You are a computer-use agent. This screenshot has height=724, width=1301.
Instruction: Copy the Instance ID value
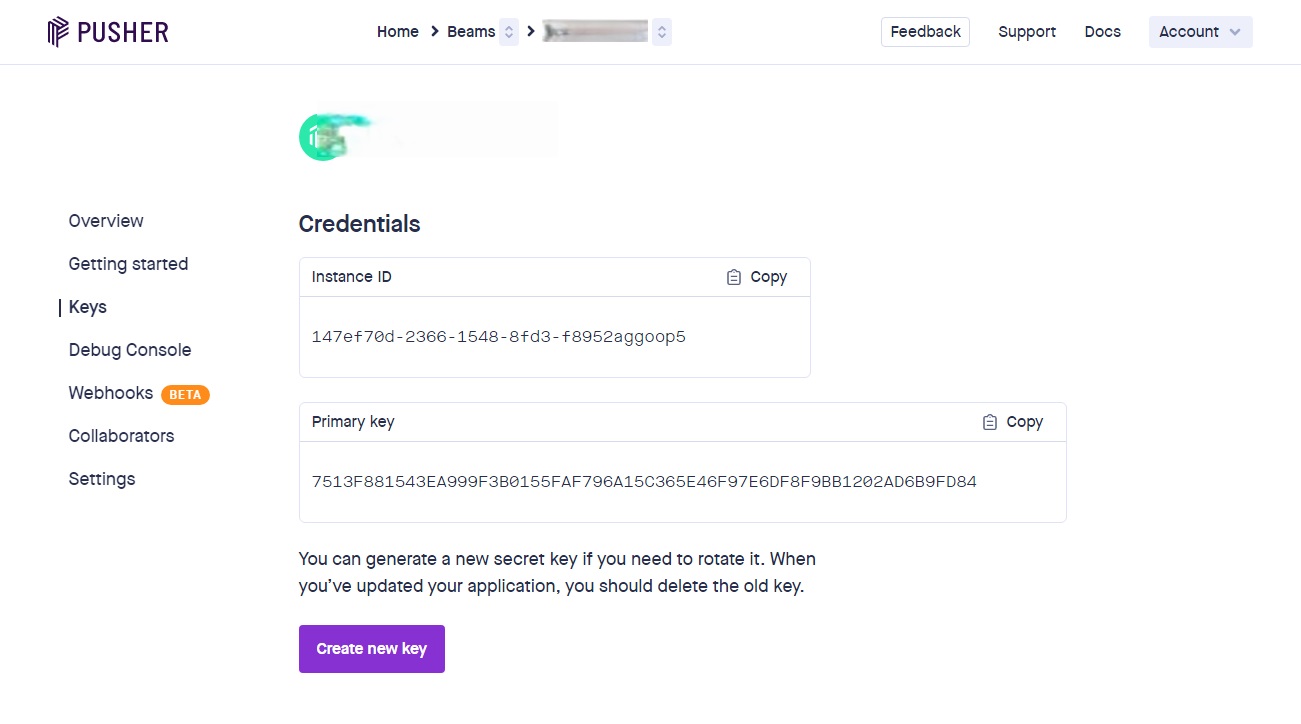[757, 277]
